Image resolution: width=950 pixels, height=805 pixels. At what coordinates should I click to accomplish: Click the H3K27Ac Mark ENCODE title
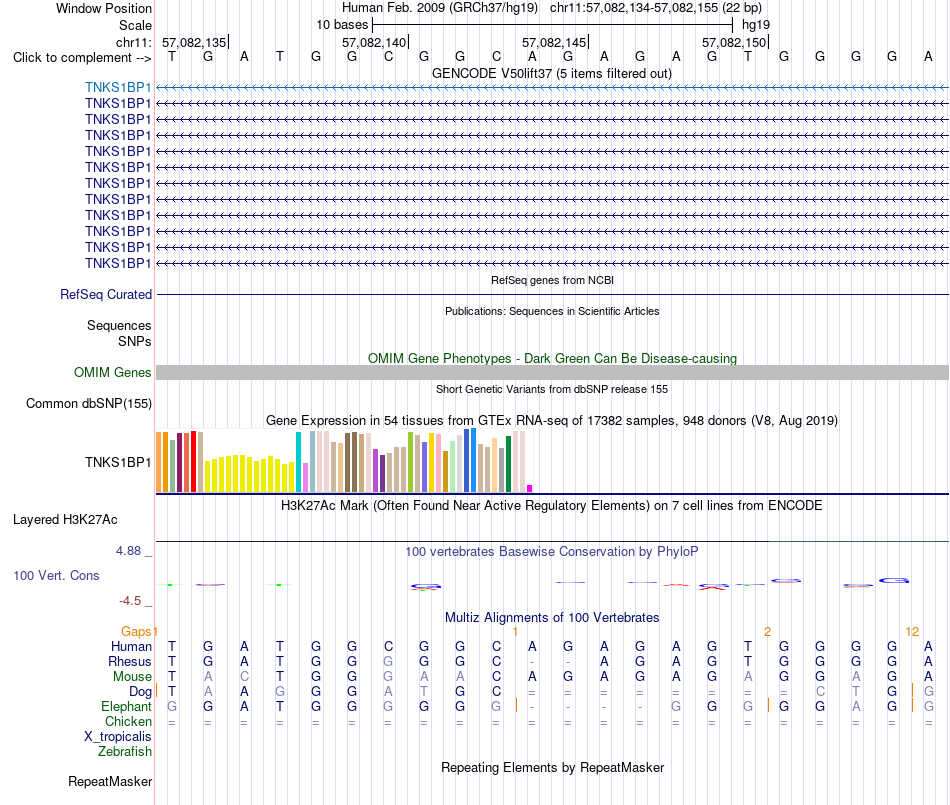coord(552,506)
